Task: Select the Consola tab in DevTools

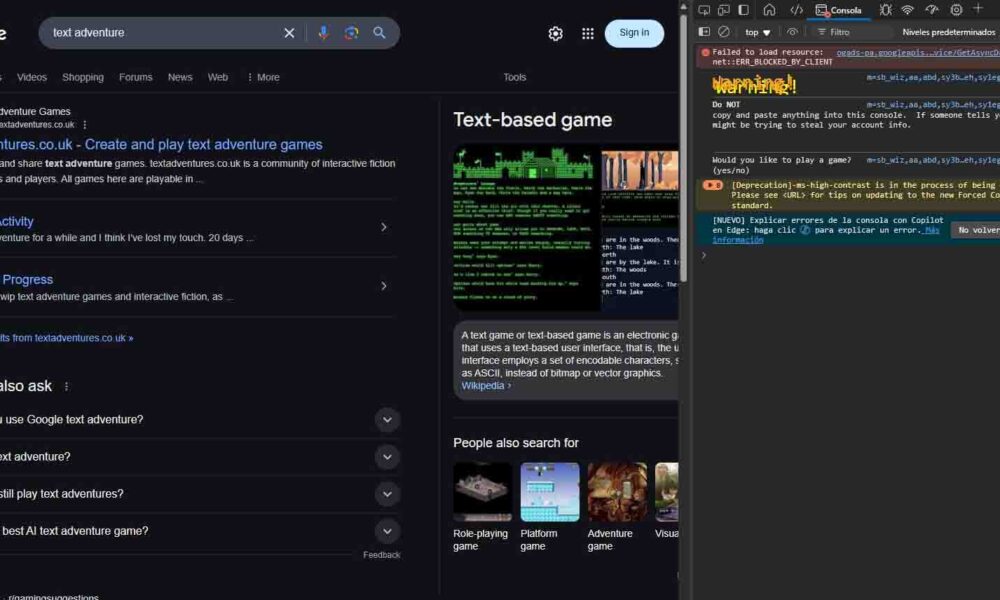Action: coord(839,10)
